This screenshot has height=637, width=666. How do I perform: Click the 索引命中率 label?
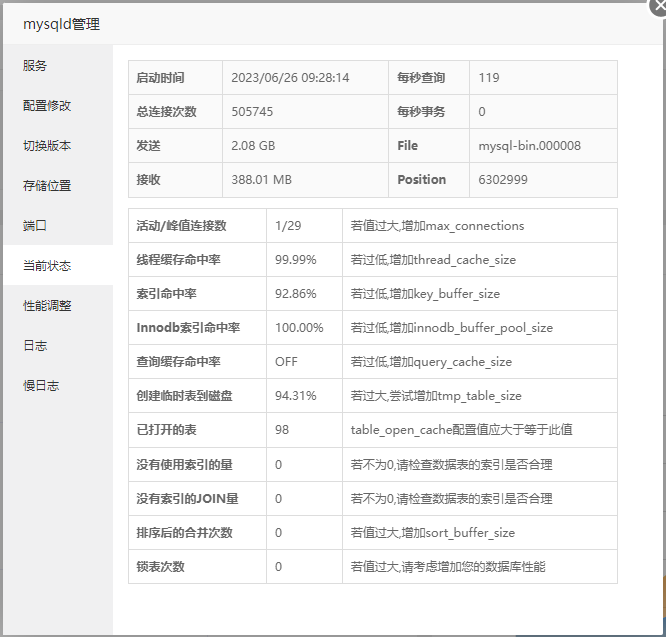166,293
